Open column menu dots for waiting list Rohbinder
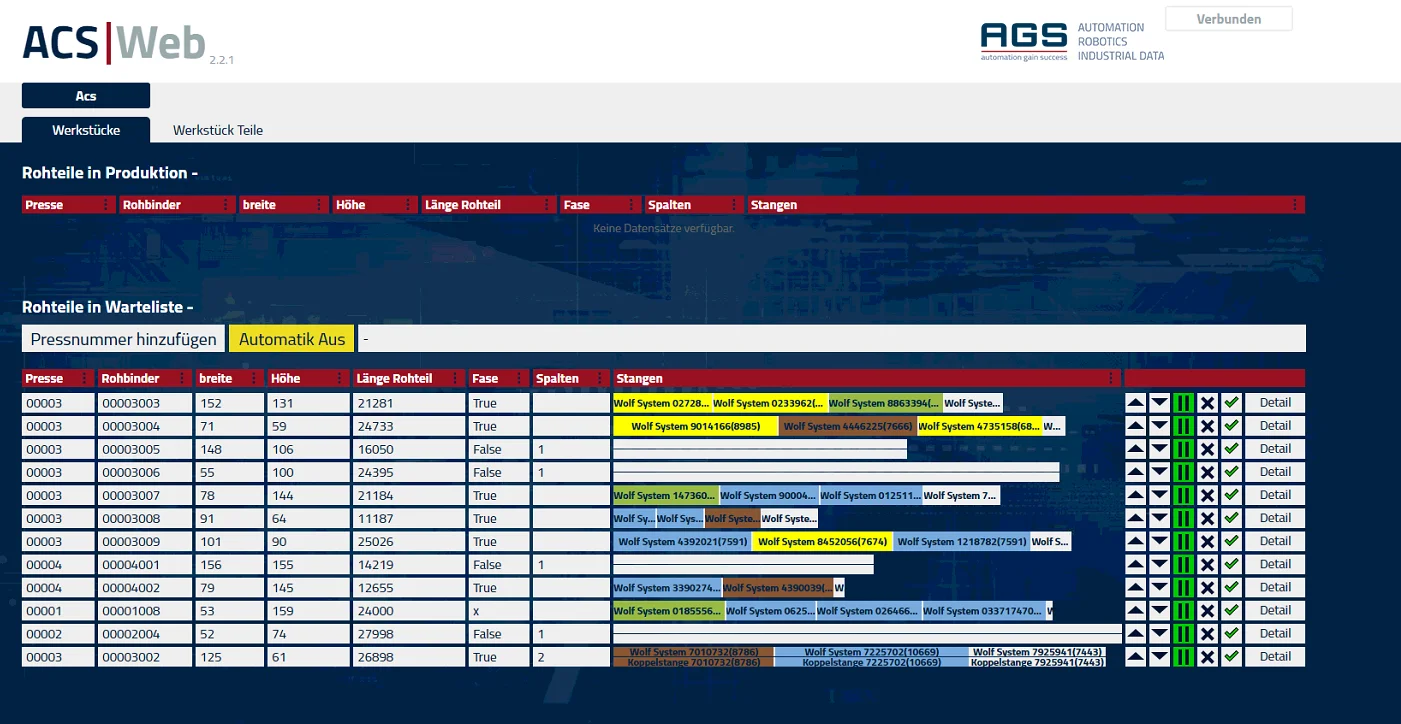 coord(183,379)
